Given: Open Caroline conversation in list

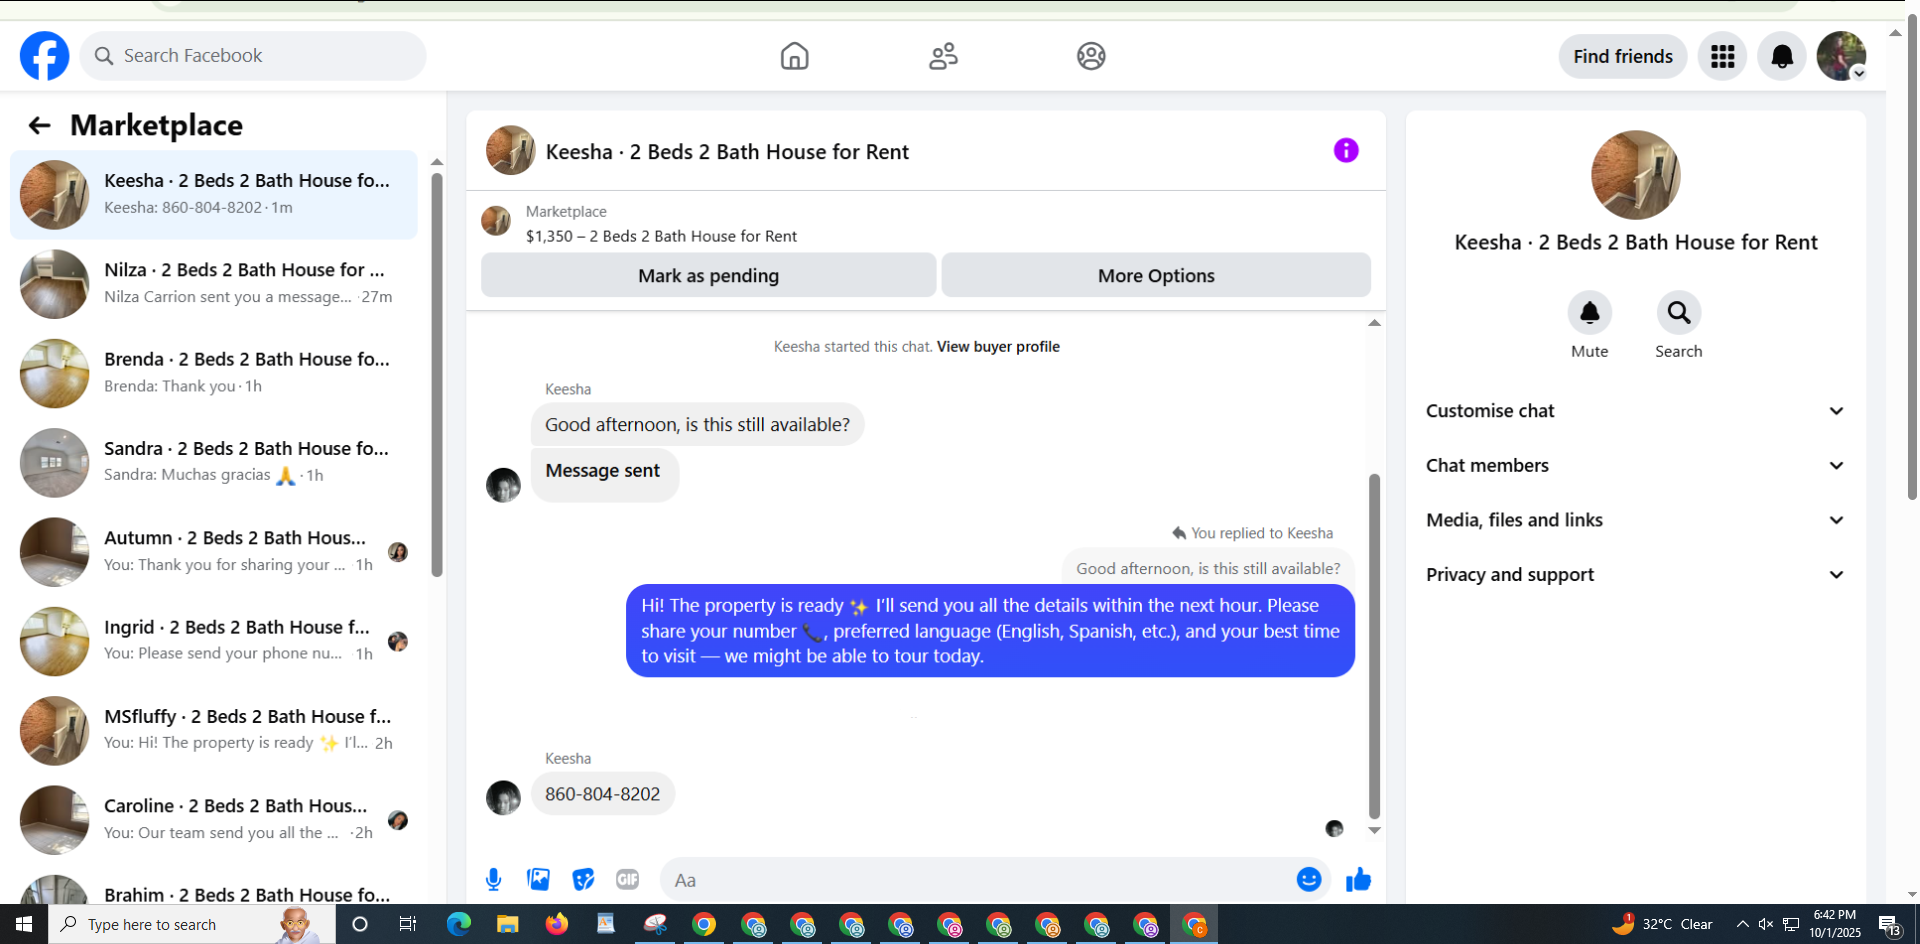Looking at the screenshot, I should pyautogui.click(x=214, y=820).
